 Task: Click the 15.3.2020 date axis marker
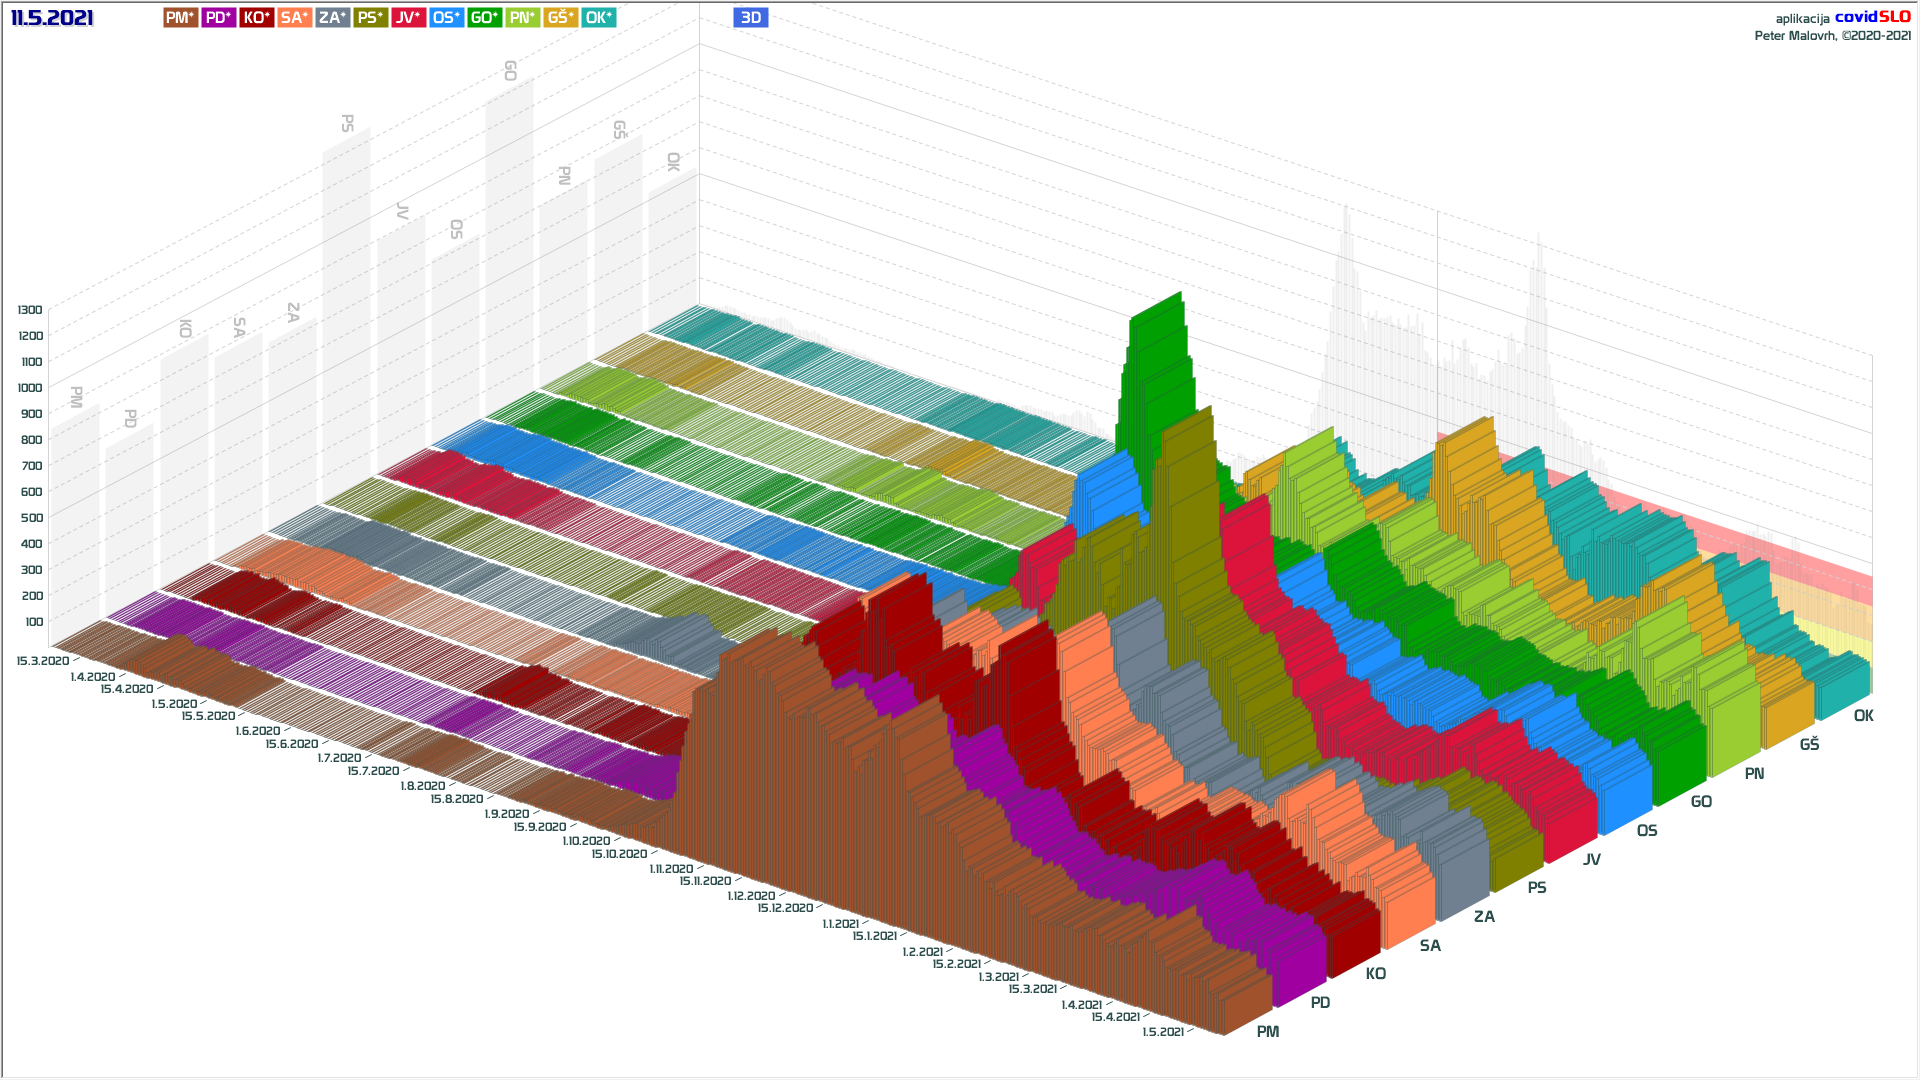pos(42,661)
